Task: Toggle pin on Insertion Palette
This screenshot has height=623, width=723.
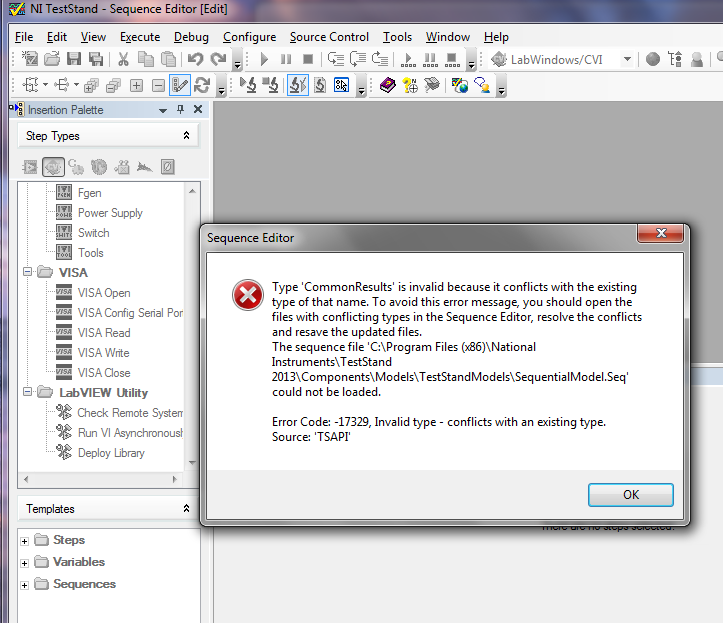Action: point(180,109)
